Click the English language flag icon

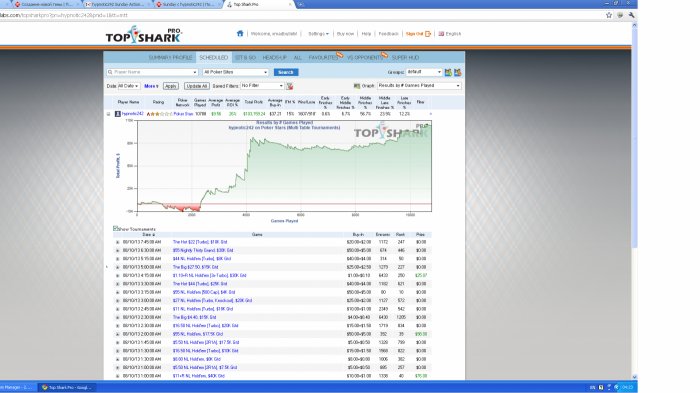point(441,34)
